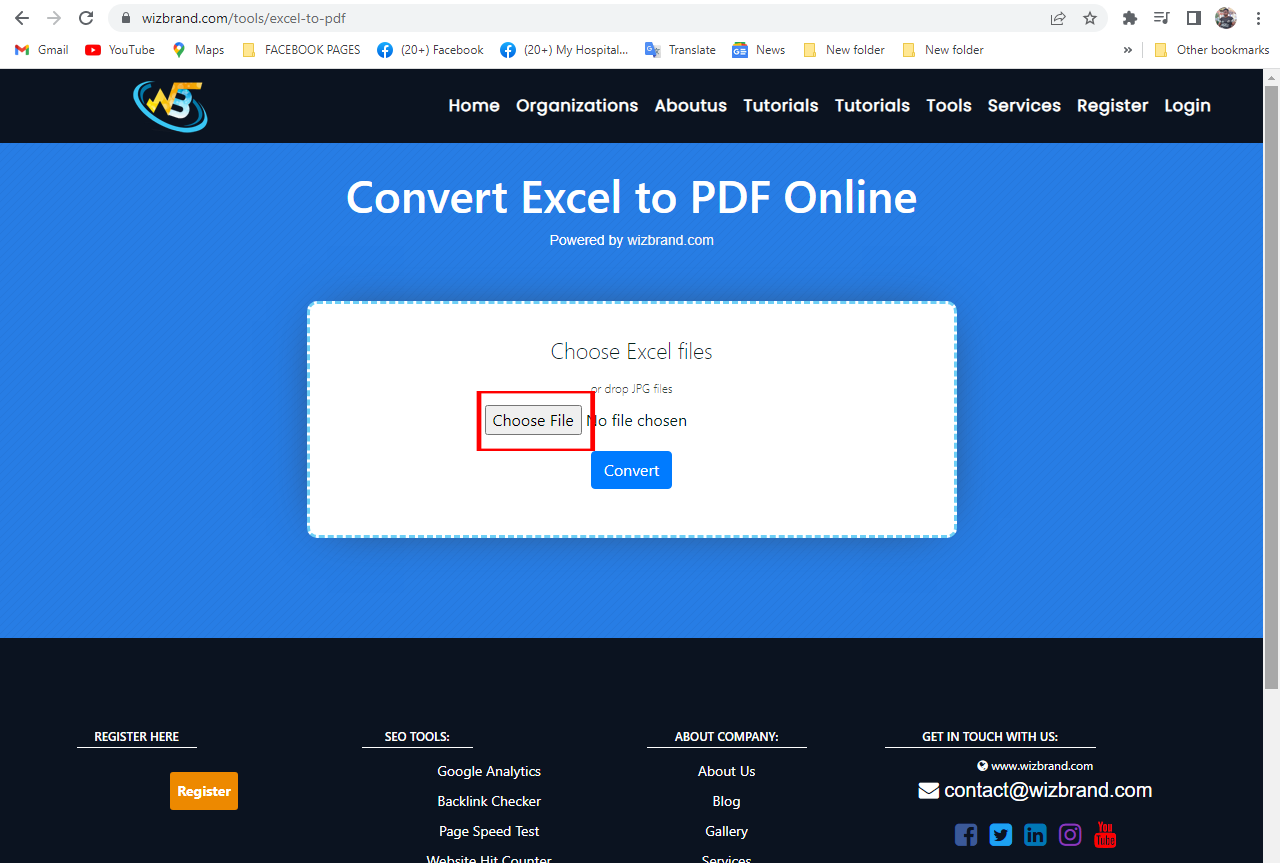
Task: Open the Page Speed Test link
Action: 489,831
